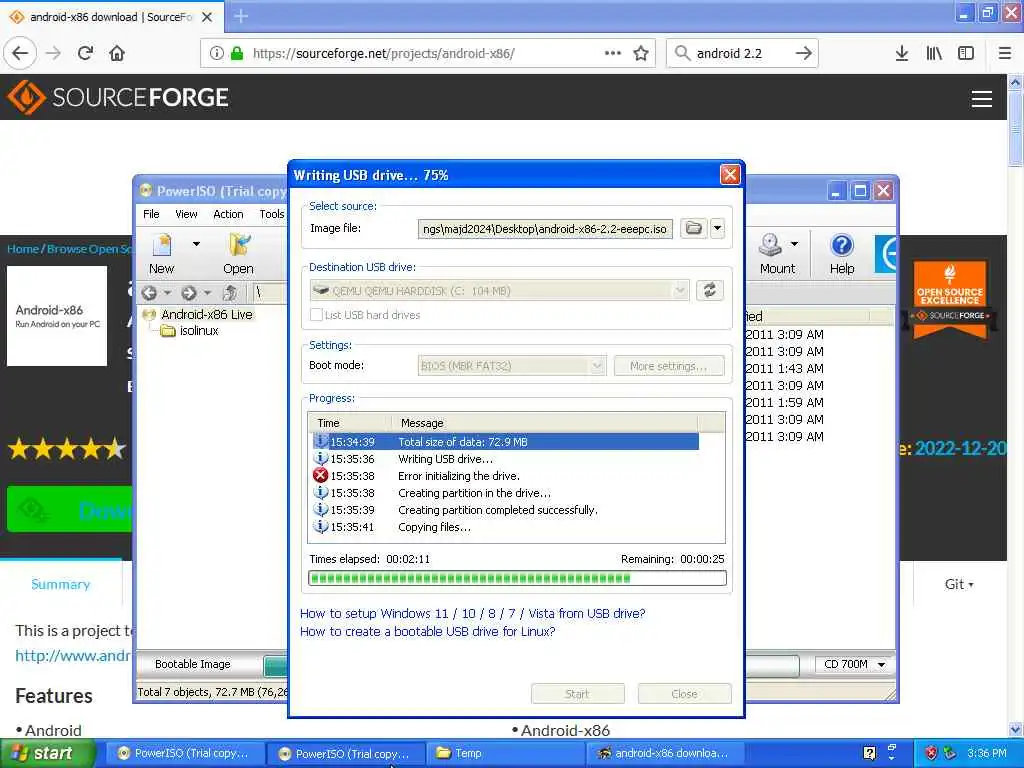Viewport: 1024px width, 768px height.
Task: Submit the android 2.2 search arrow
Action: pos(804,54)
